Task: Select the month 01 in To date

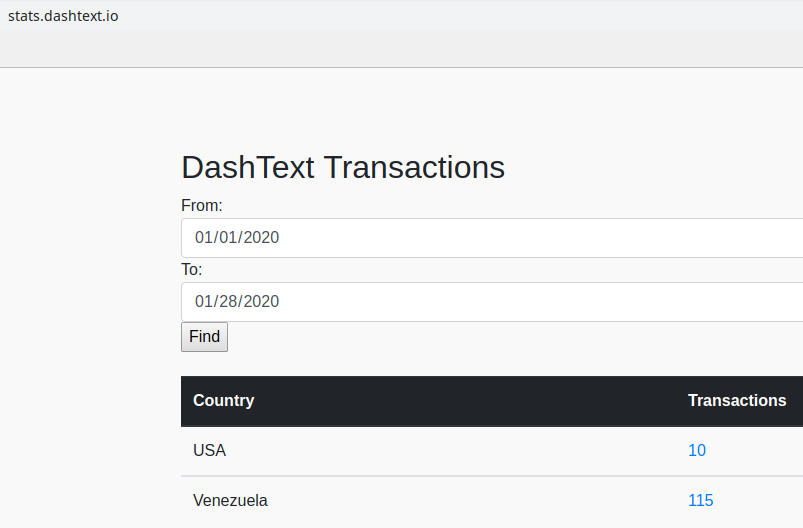Action: 204,302
